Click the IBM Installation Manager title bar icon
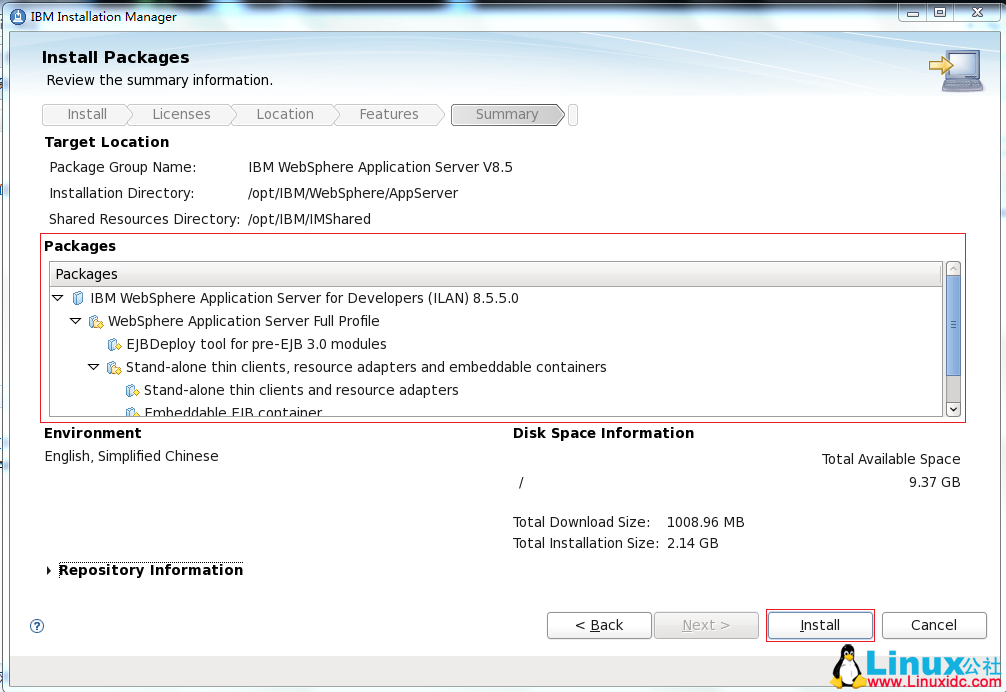The image size is (1006, 692). (x=17, y=16)
